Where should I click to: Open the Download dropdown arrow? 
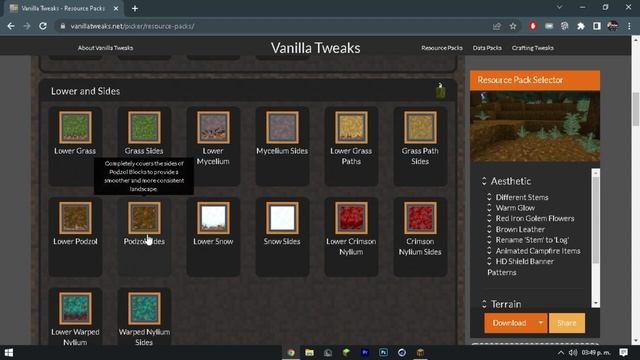(541, 323)
